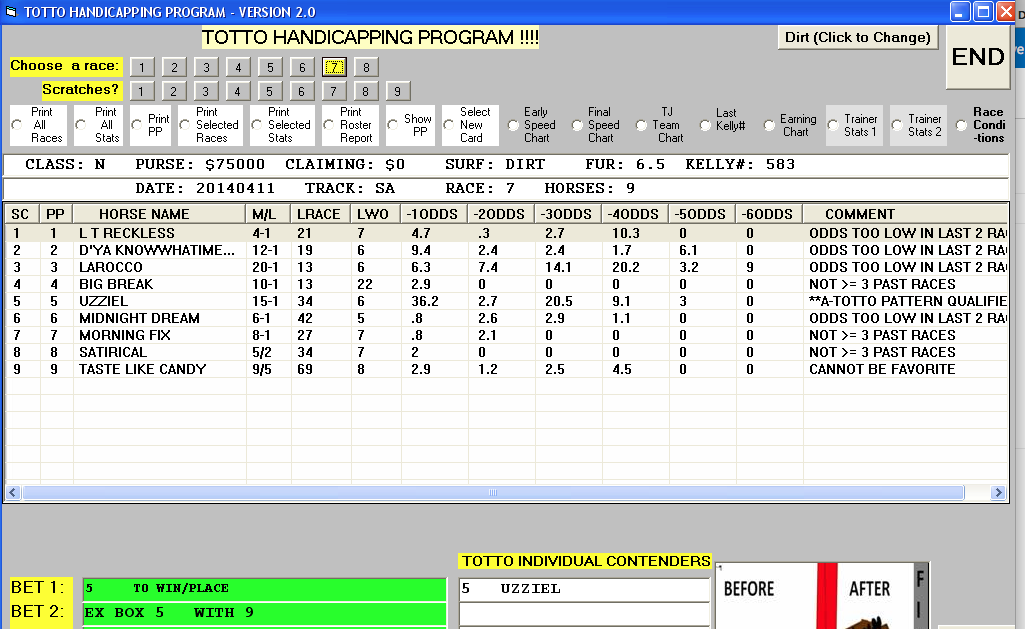Scratch horse number 6

(x=301, y=92)
